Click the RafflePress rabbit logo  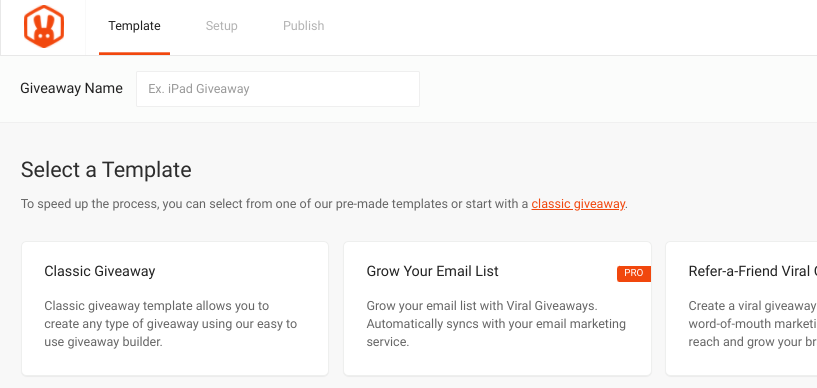44,27
